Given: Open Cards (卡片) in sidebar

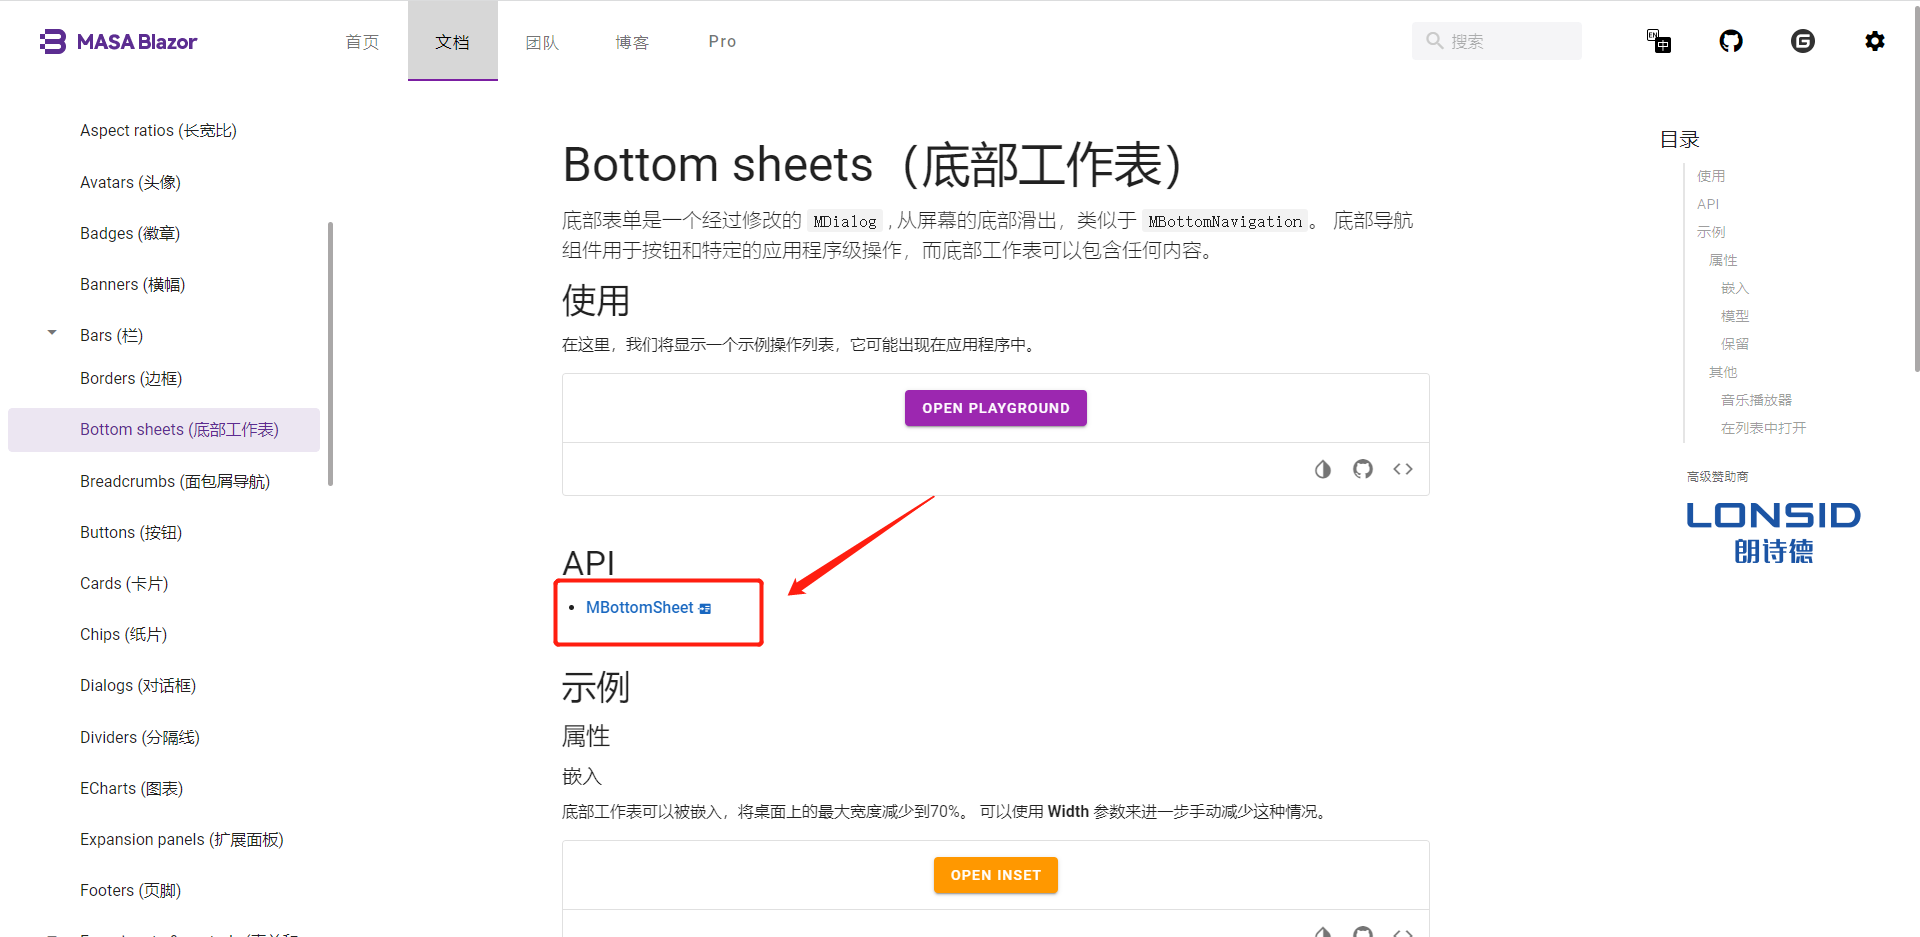Looking at the screenshot, I should coord(124,583).
